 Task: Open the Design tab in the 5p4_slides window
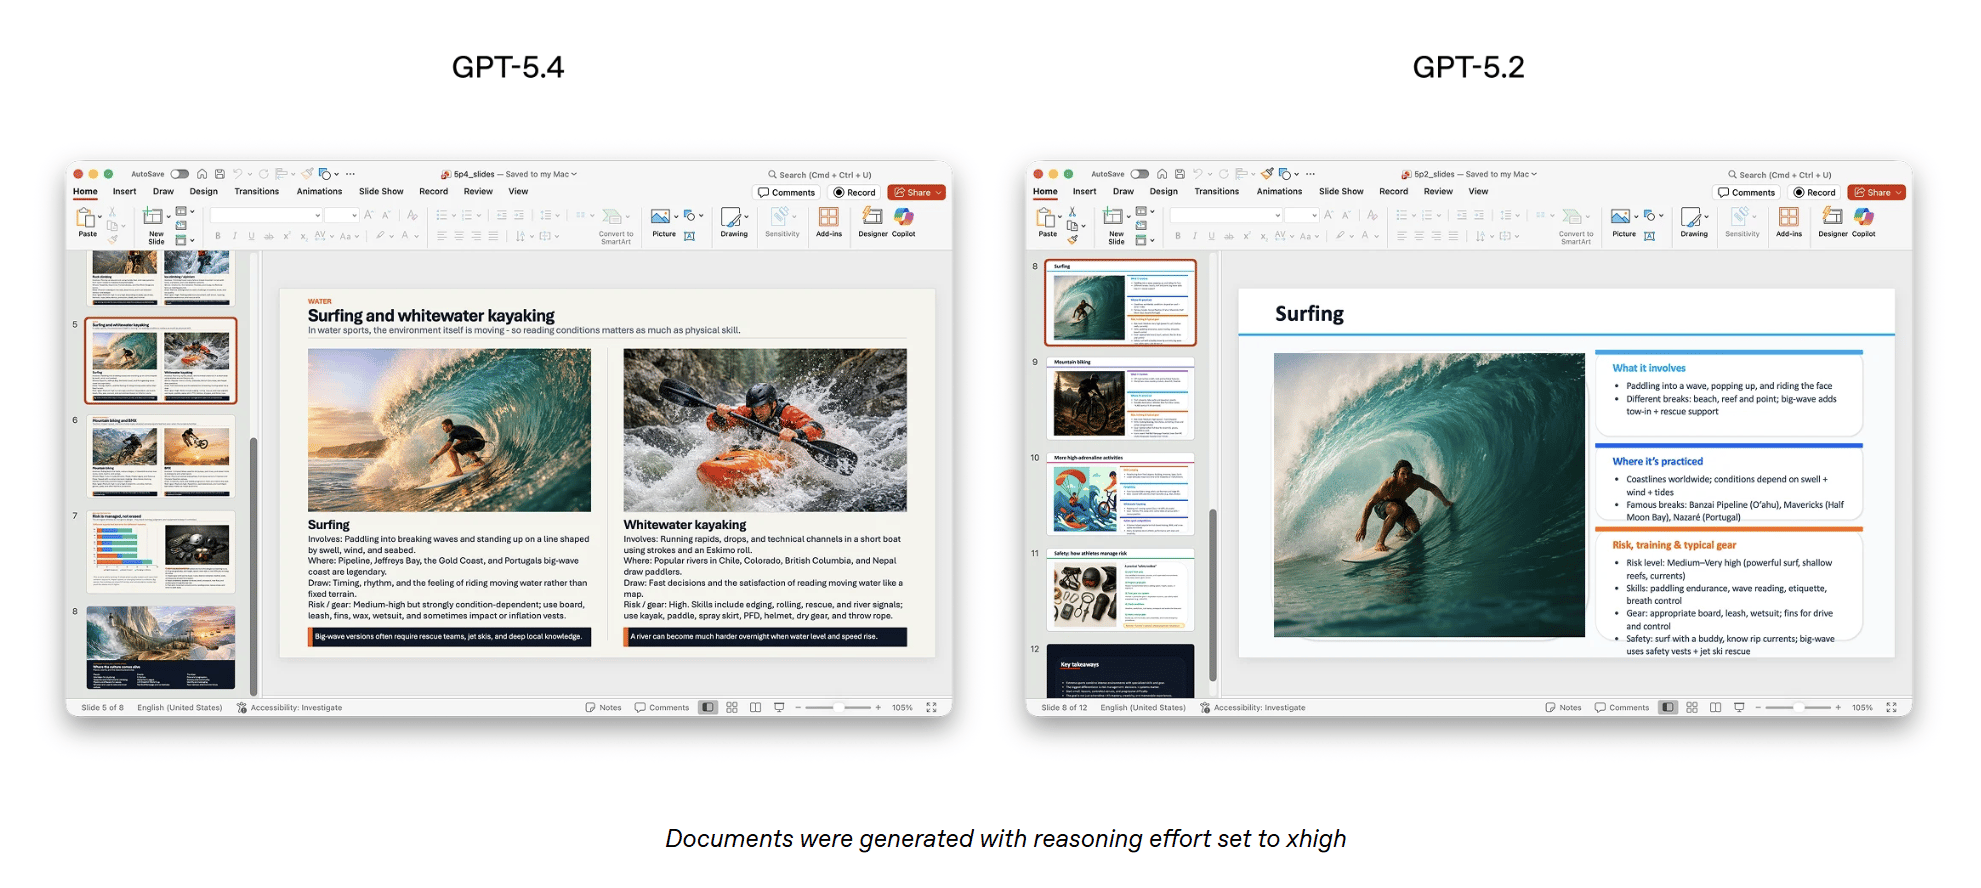tap(204, 192)
